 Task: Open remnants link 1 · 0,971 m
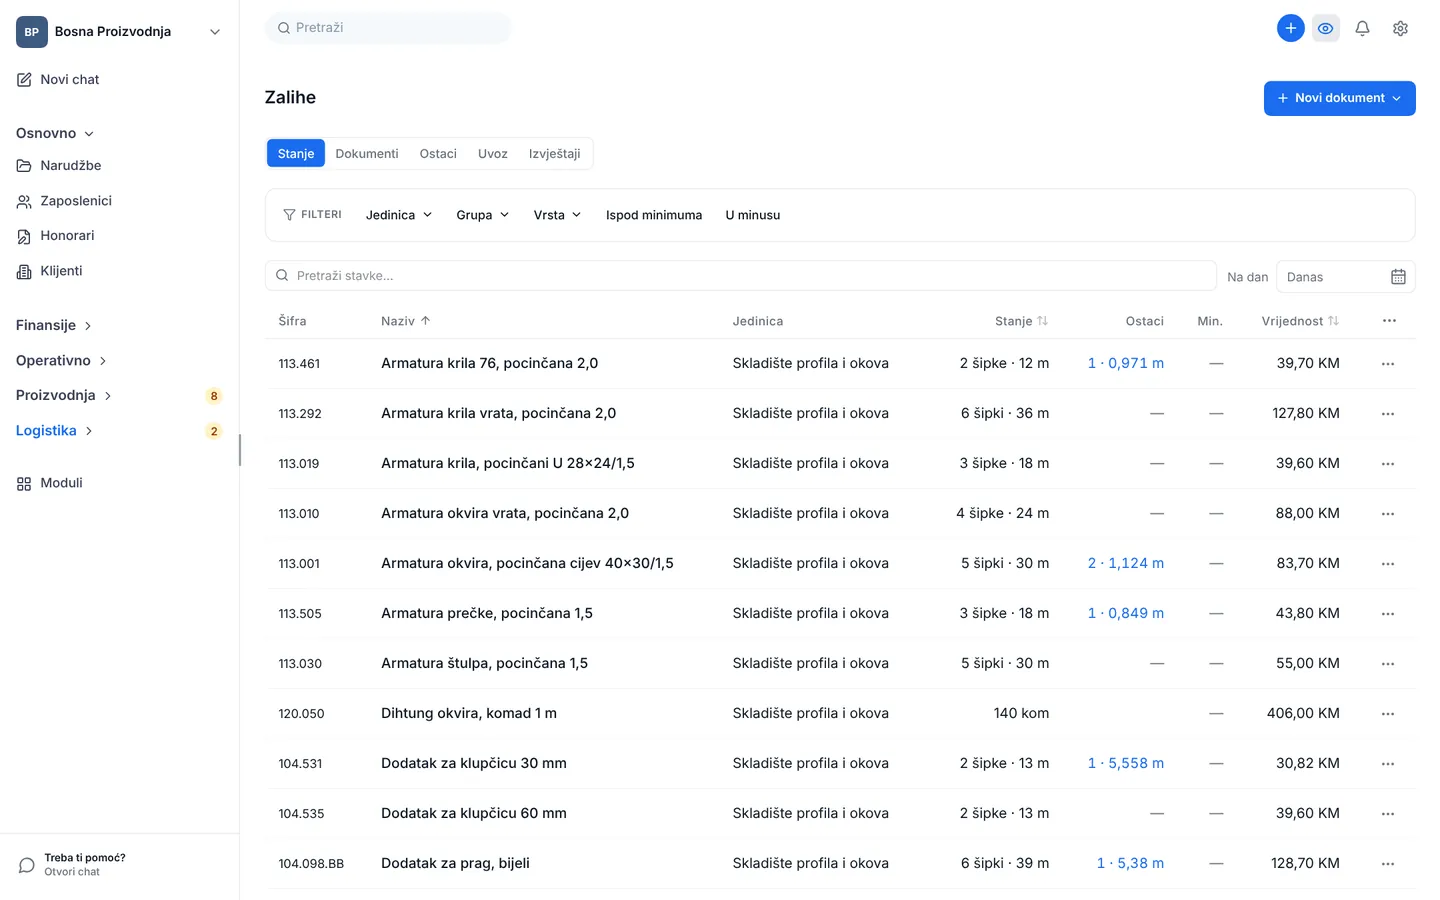[x=1126, y=363]
